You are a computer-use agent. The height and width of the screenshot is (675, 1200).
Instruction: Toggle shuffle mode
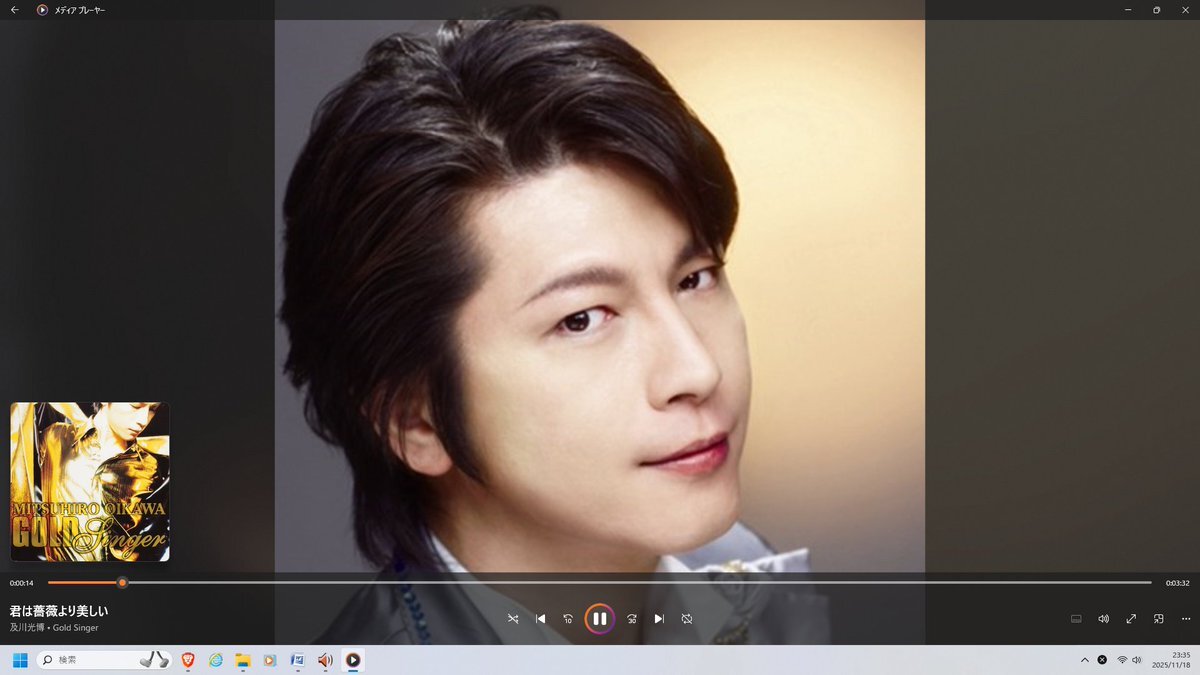click(x=513, y=619)
